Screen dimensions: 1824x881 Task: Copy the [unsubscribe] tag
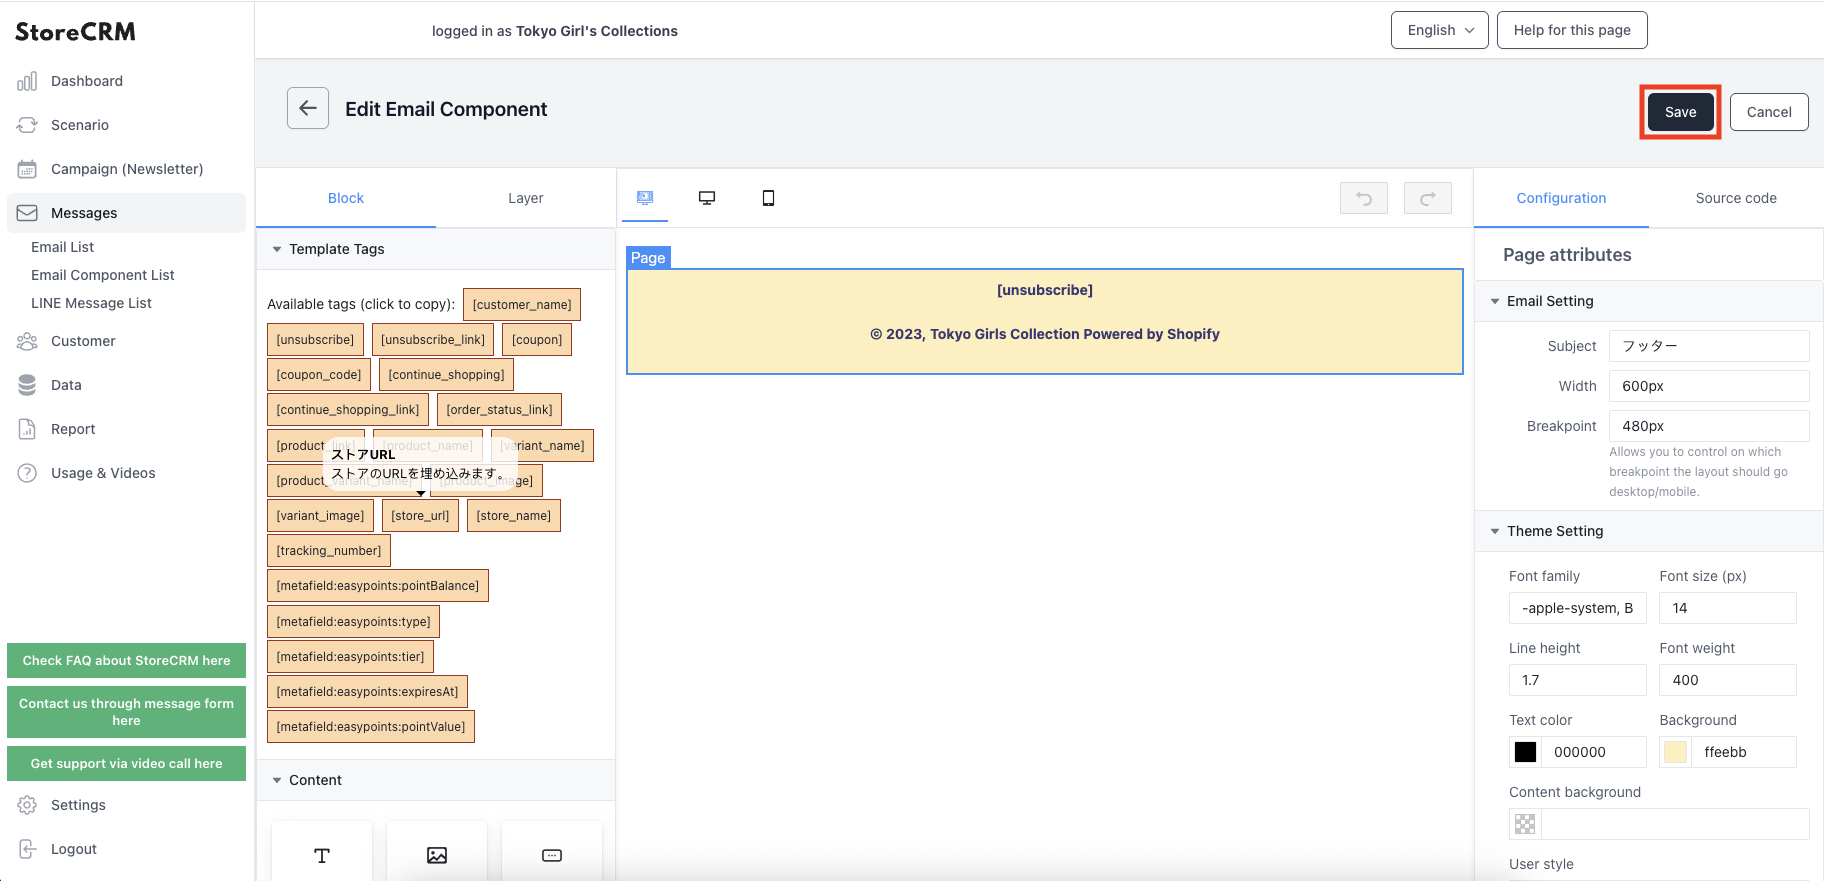point(315,340)
